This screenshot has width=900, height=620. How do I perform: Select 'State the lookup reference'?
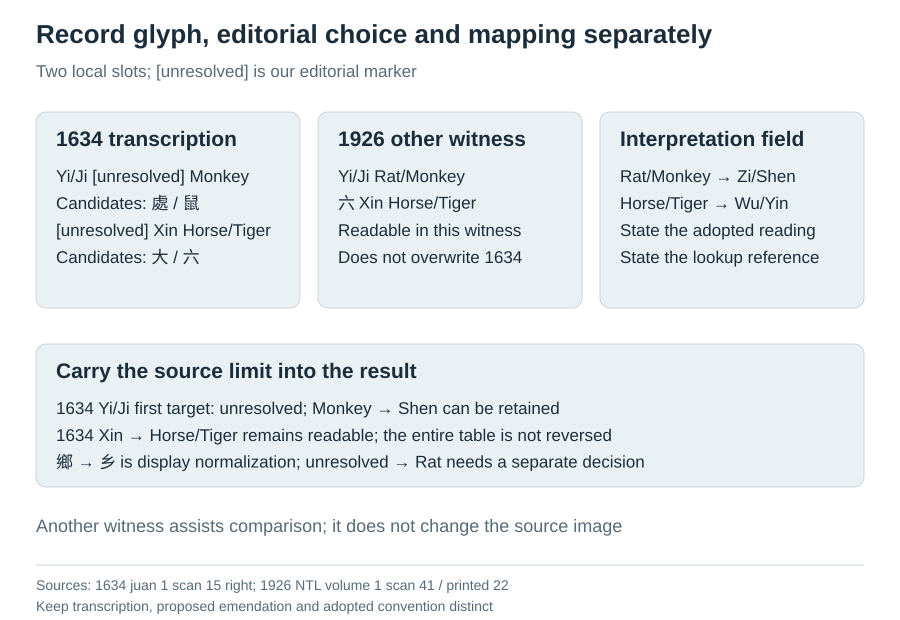tap(719, 257)
